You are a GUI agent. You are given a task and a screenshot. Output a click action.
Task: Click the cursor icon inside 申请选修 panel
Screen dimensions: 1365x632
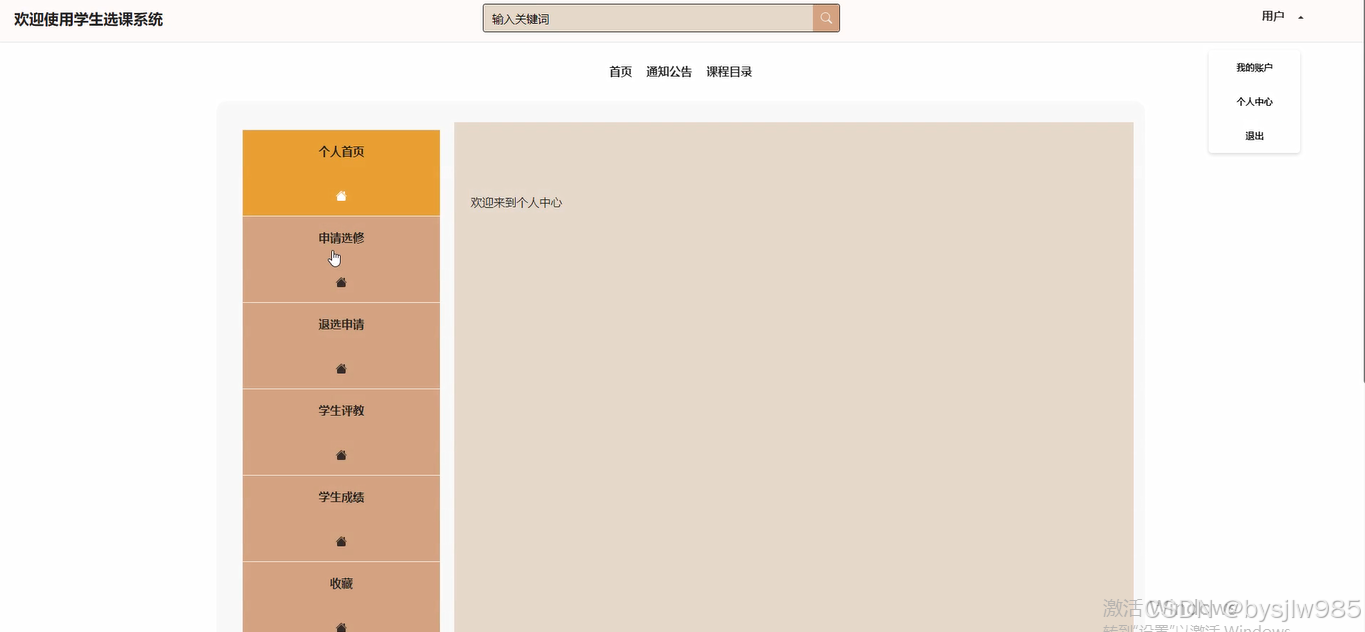coord(334,257)
